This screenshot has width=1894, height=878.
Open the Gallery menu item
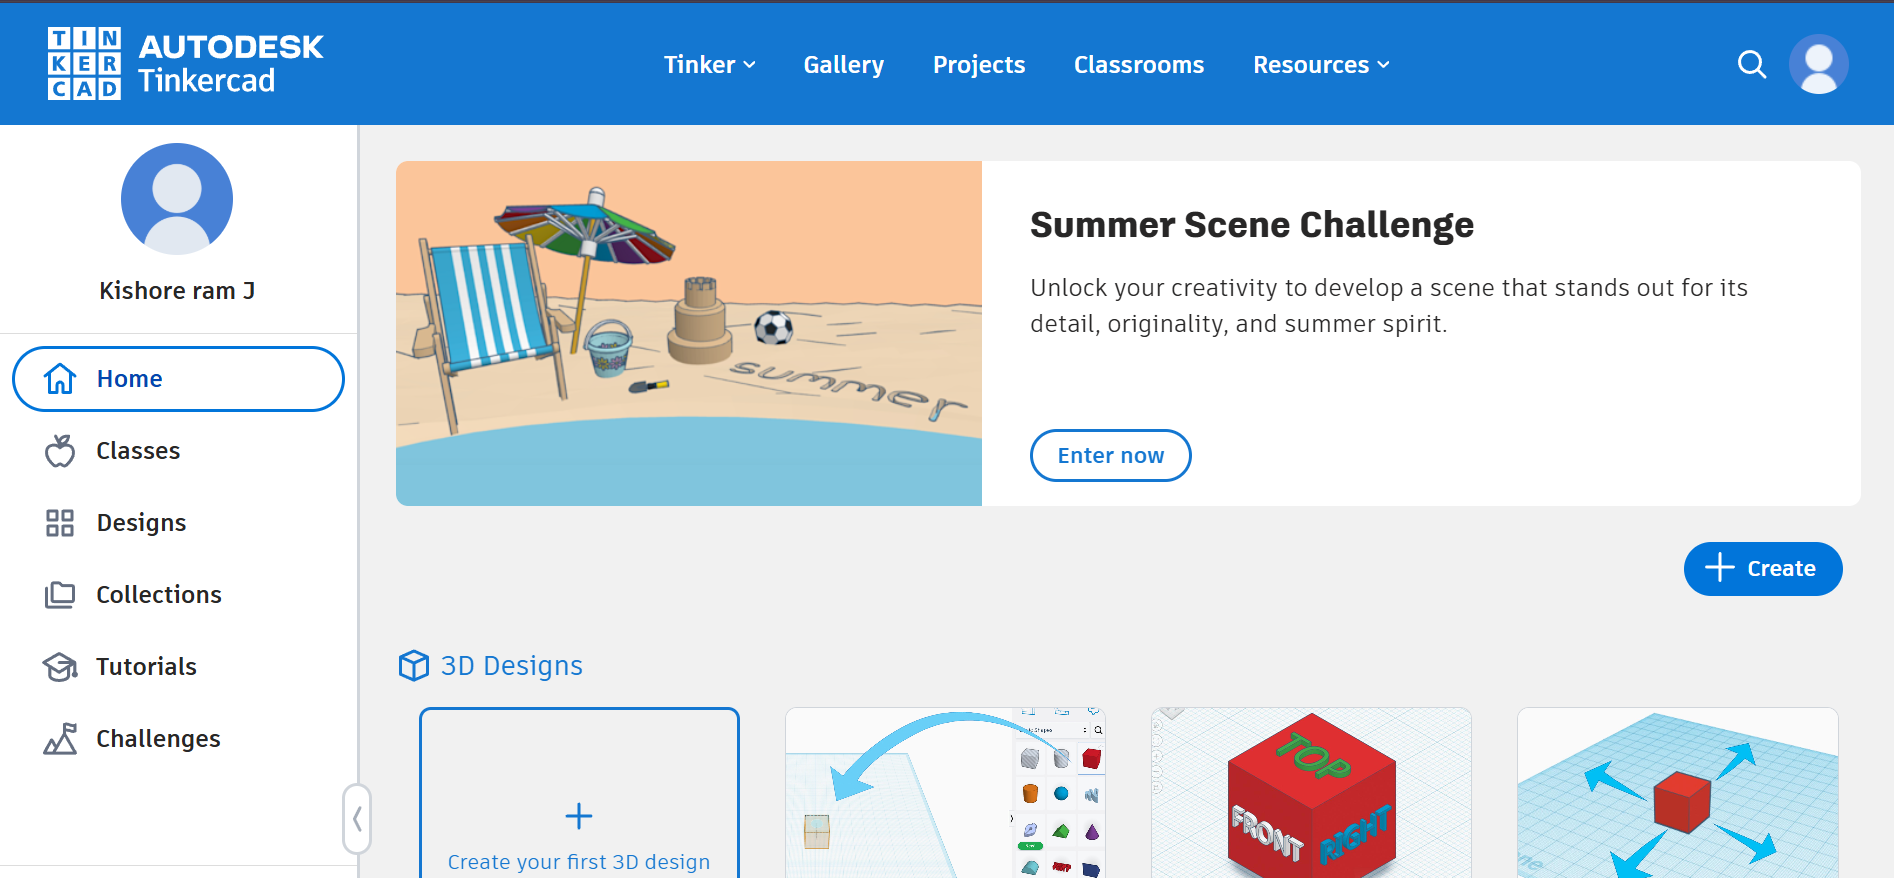pyautogui.click(x=843, y=65)
